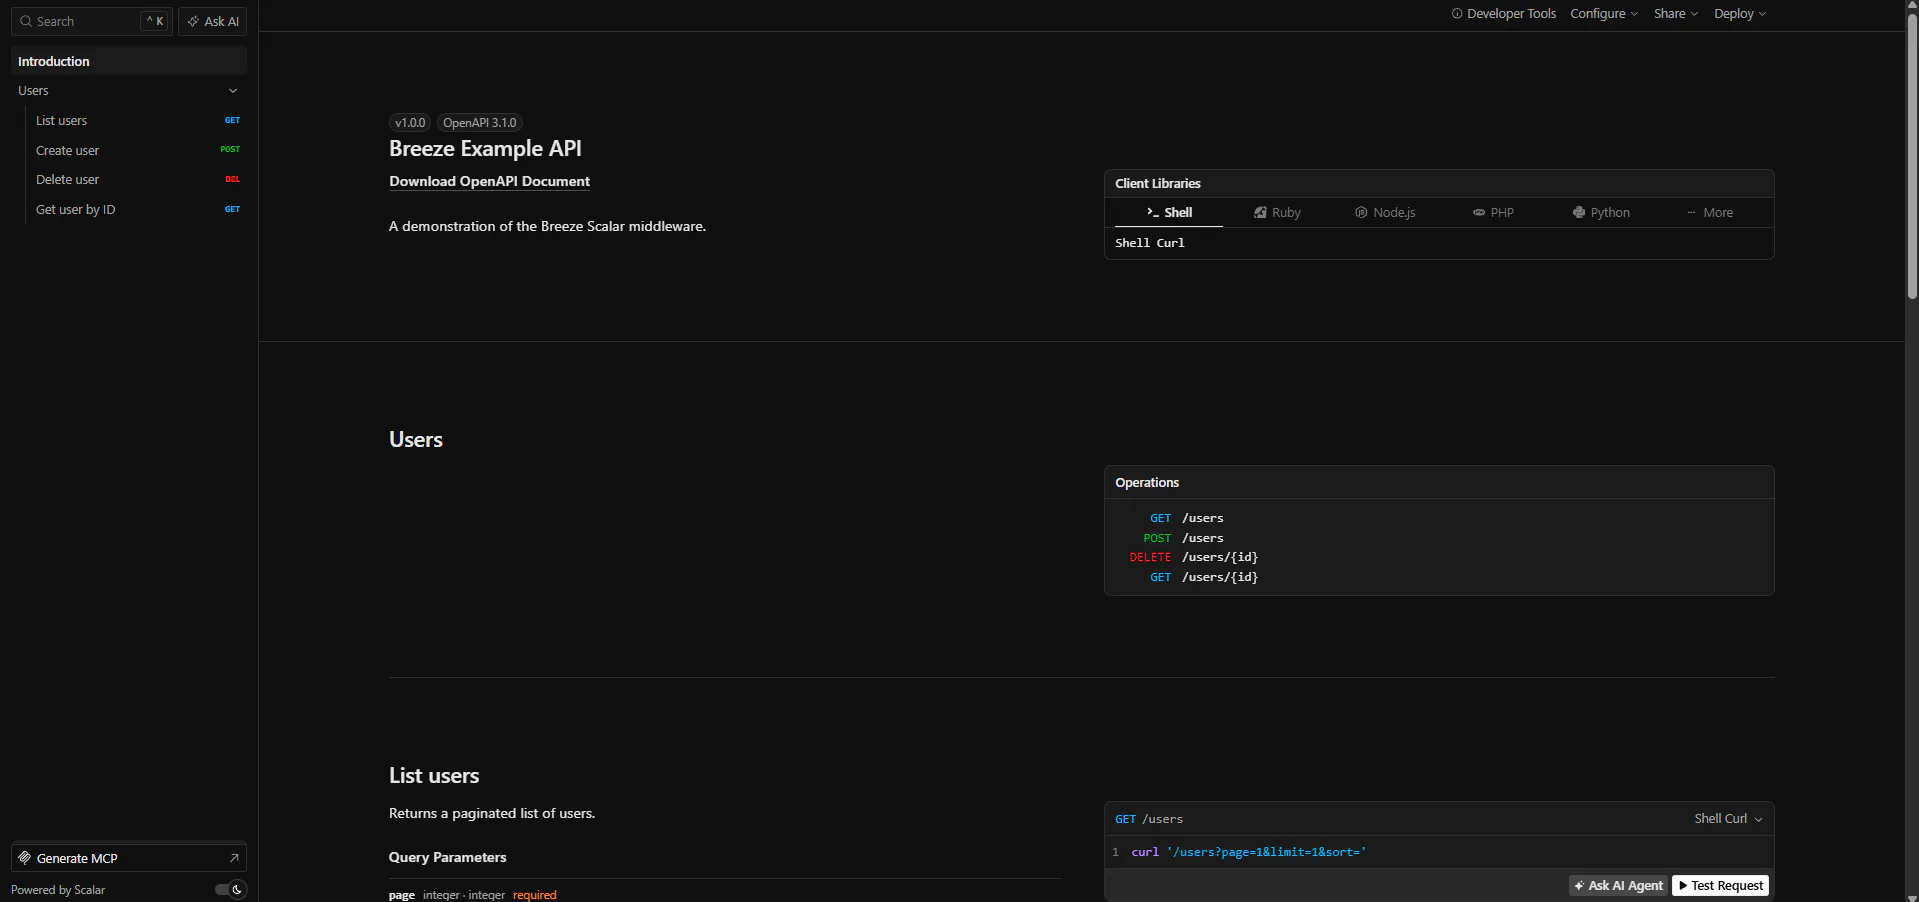
Task: Click the Developer Tools info icon
Action: click(1457, 14)
